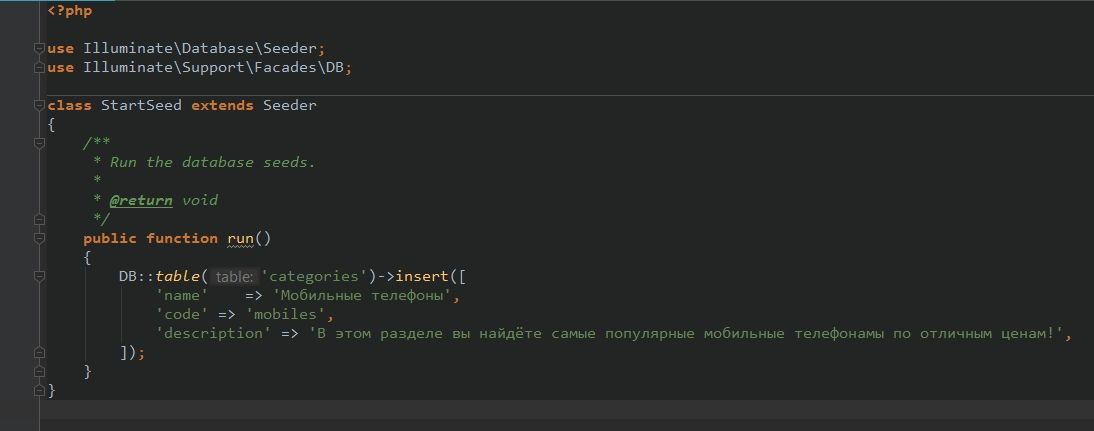Click the opening brace under class StartSeed

click(51, 125)
